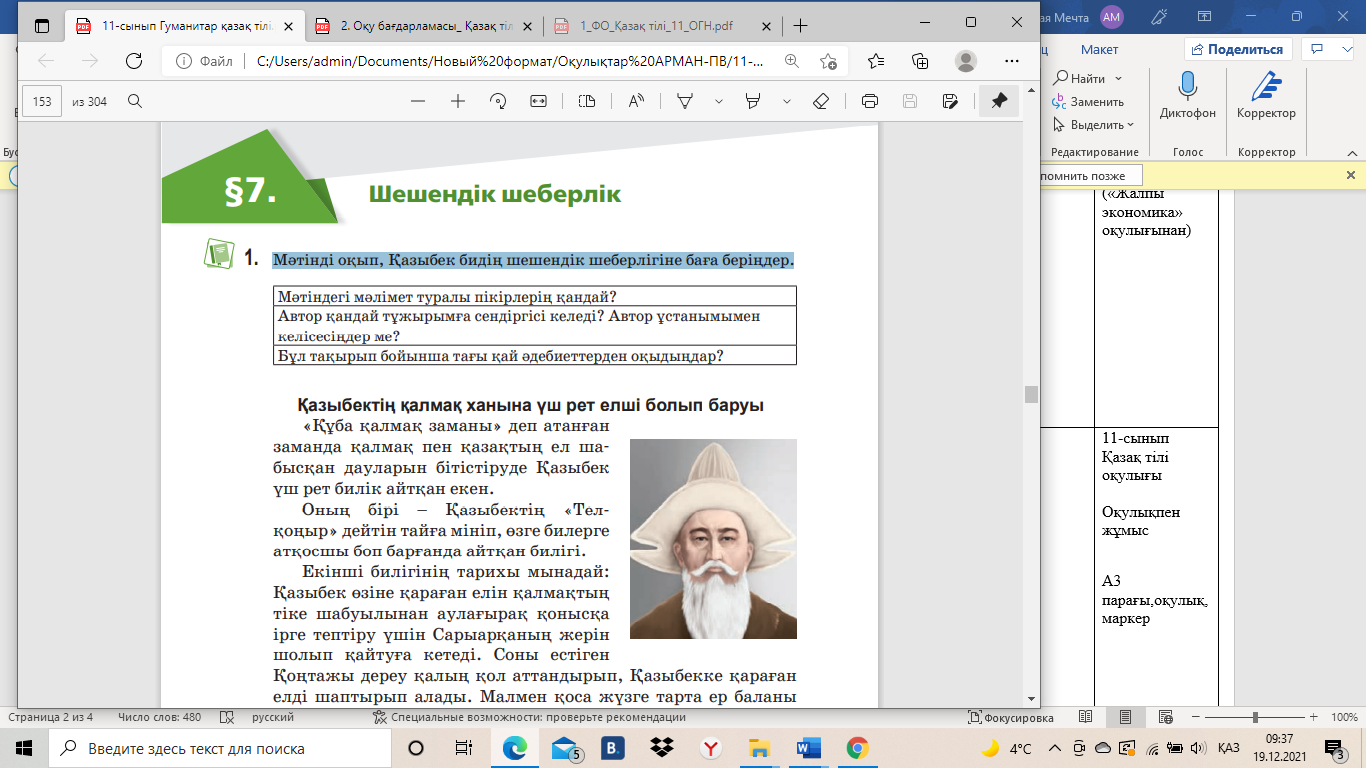The image size is (1366, 768).
Task: Expand the highlight tool options arrow
Action: coord(787,101)
